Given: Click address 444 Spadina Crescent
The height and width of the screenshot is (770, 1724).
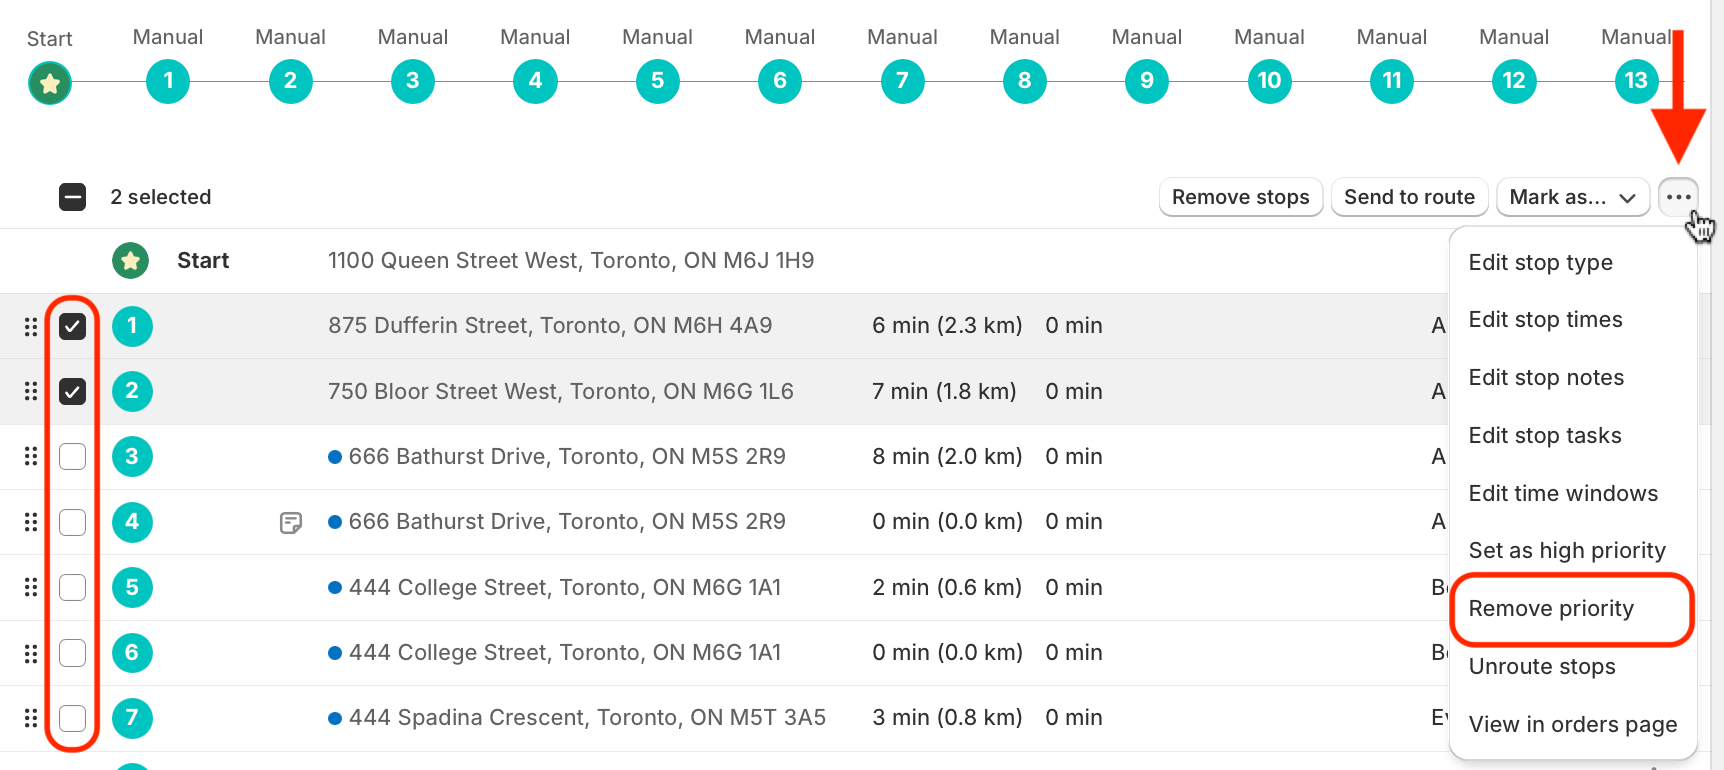Looking at the screenshot, I should 587,718.
